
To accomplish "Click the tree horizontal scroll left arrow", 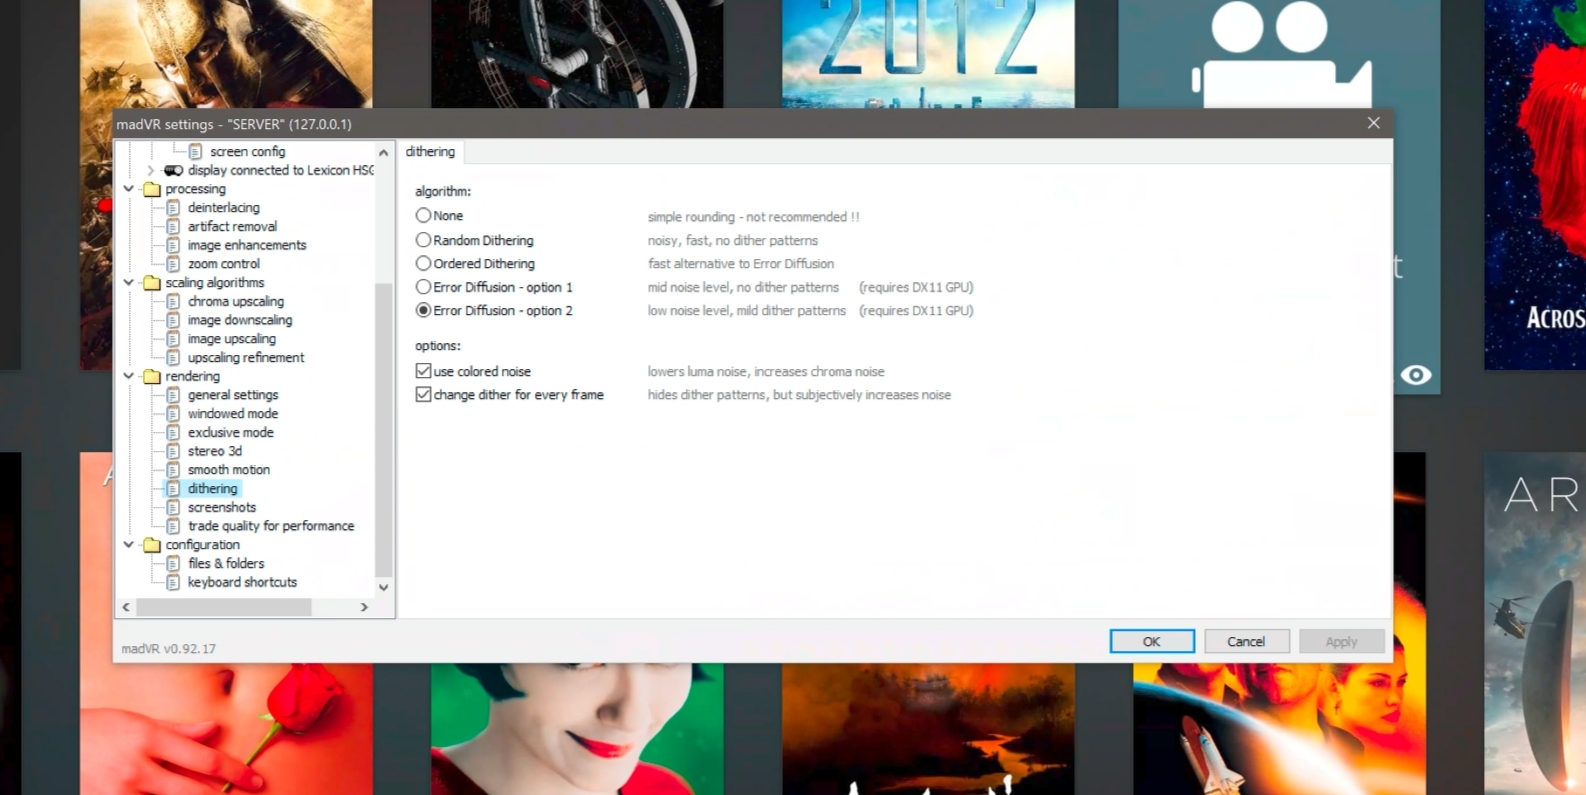I will 126,607.
